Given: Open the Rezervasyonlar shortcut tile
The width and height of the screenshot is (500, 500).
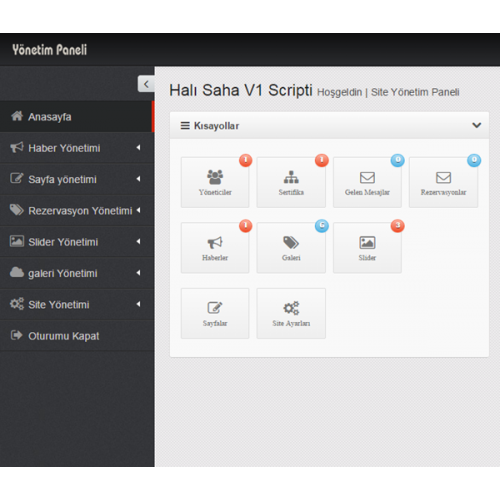Looking at the screenshot, I should 443,182.
